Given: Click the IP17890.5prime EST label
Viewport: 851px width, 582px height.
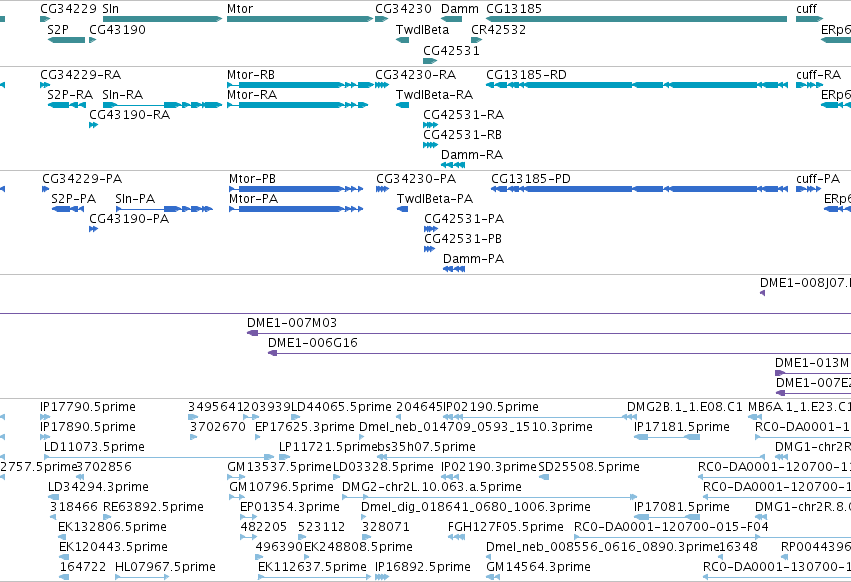Looking at the screenshot, I should pos(87,427).
